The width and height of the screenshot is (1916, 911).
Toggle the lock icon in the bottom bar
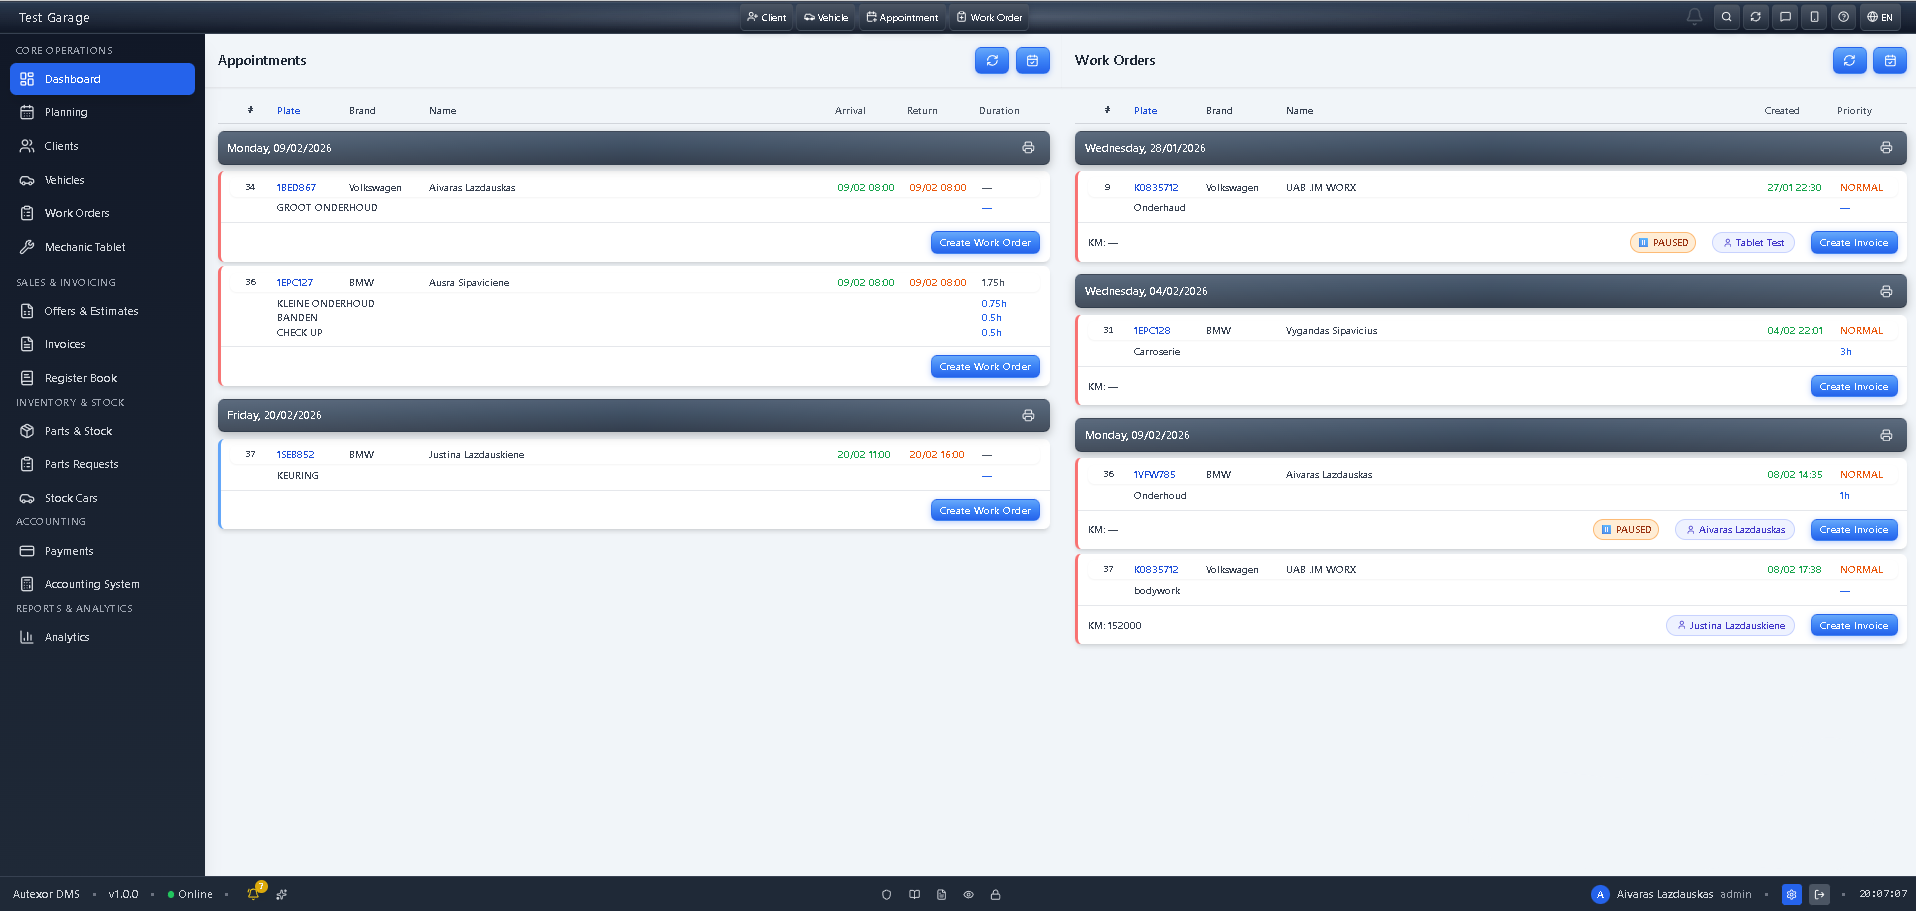[995, 895]
